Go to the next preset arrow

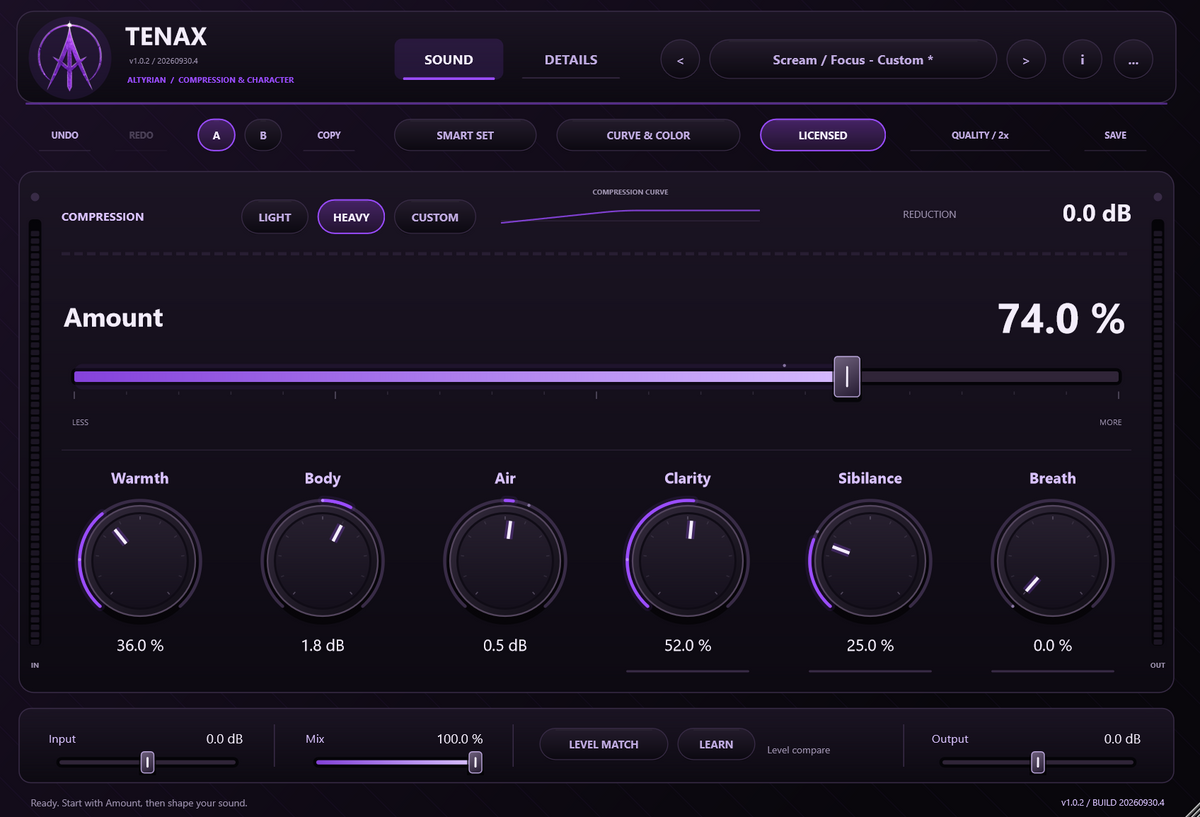tap(1026, 60)
